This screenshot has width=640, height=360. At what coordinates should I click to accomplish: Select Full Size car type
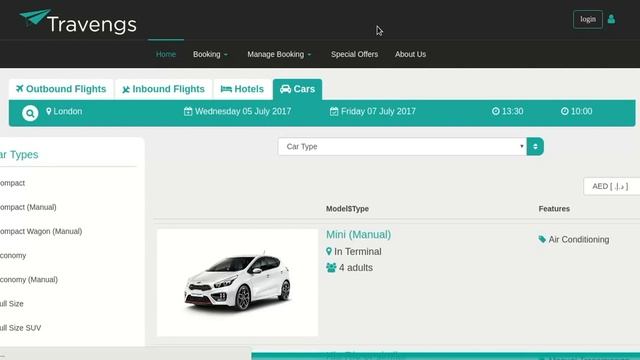12,304
